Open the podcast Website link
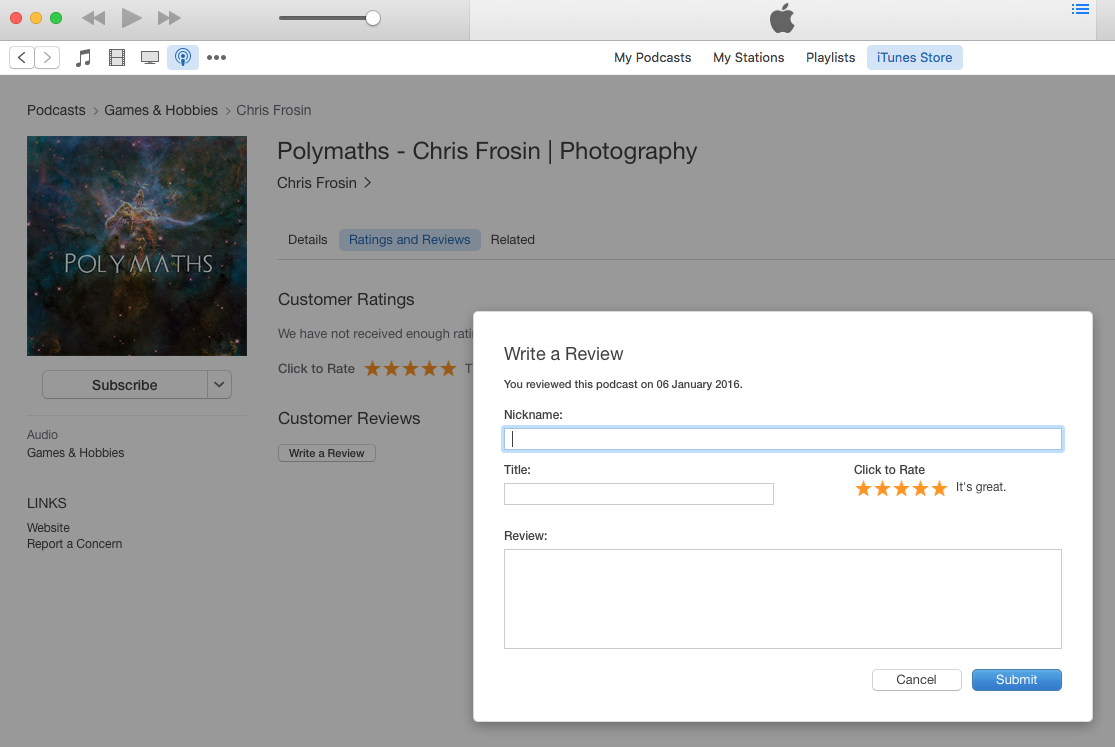 pyautogui.click(x=48, y=528)
